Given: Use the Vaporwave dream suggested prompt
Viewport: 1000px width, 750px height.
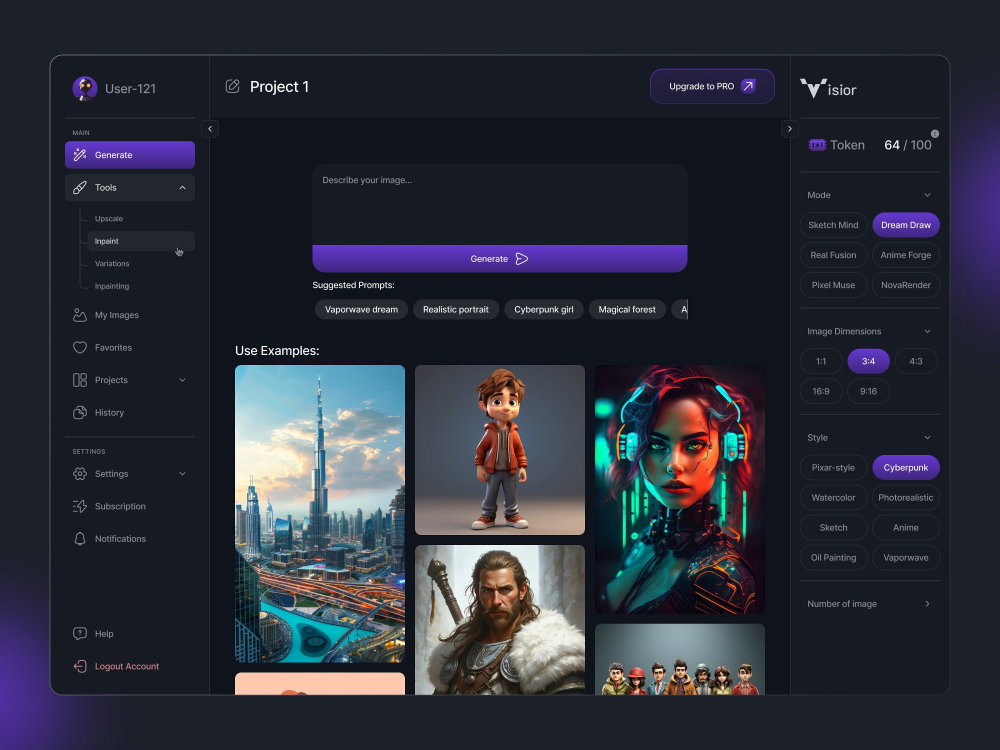Looking at the screenshot, I should [361, 310].
